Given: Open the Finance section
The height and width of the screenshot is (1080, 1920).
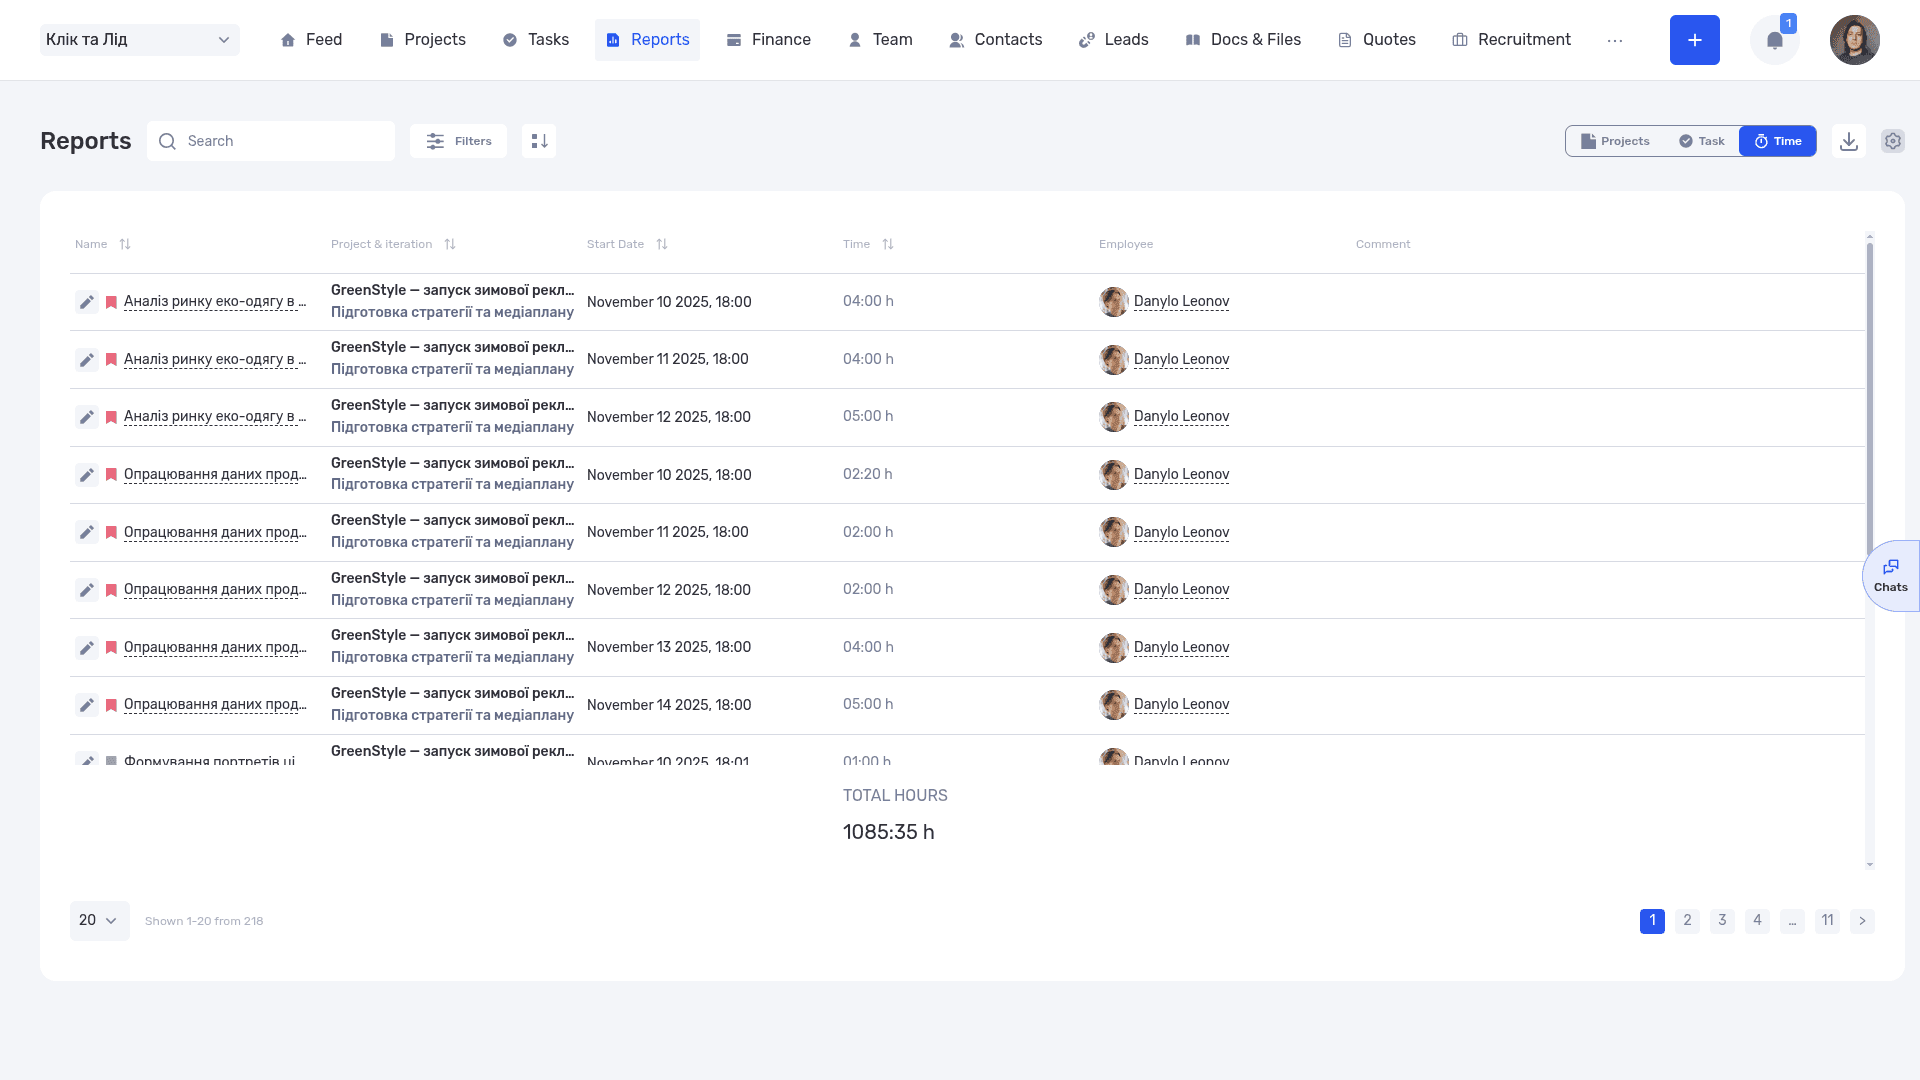Looking at the screenshot, I should (768, 40).
